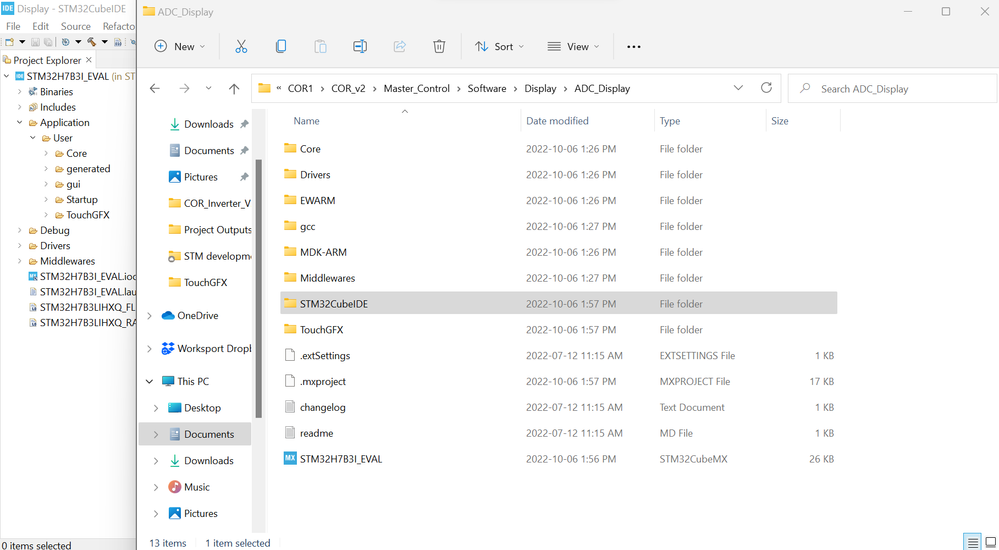
Task: Click the Cut scissors icon in File Explorer
Action: pos(241,47)
